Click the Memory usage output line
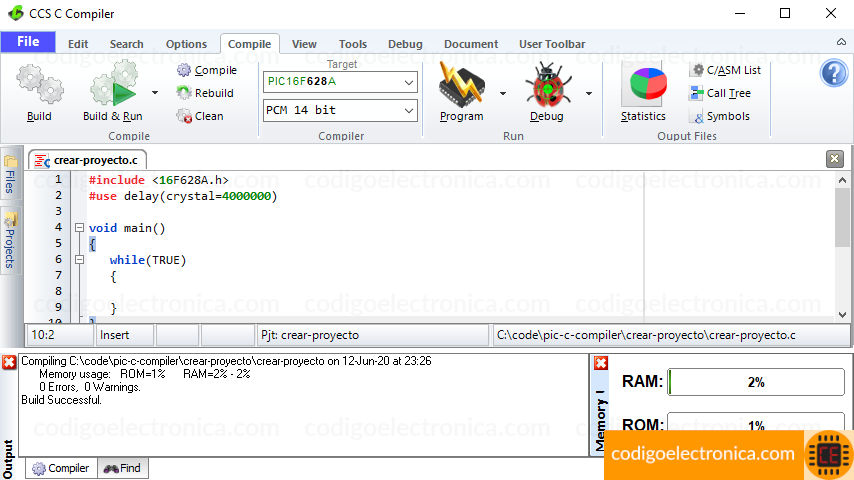This screenshot has height=480, width=854. (x=144, y=374)
